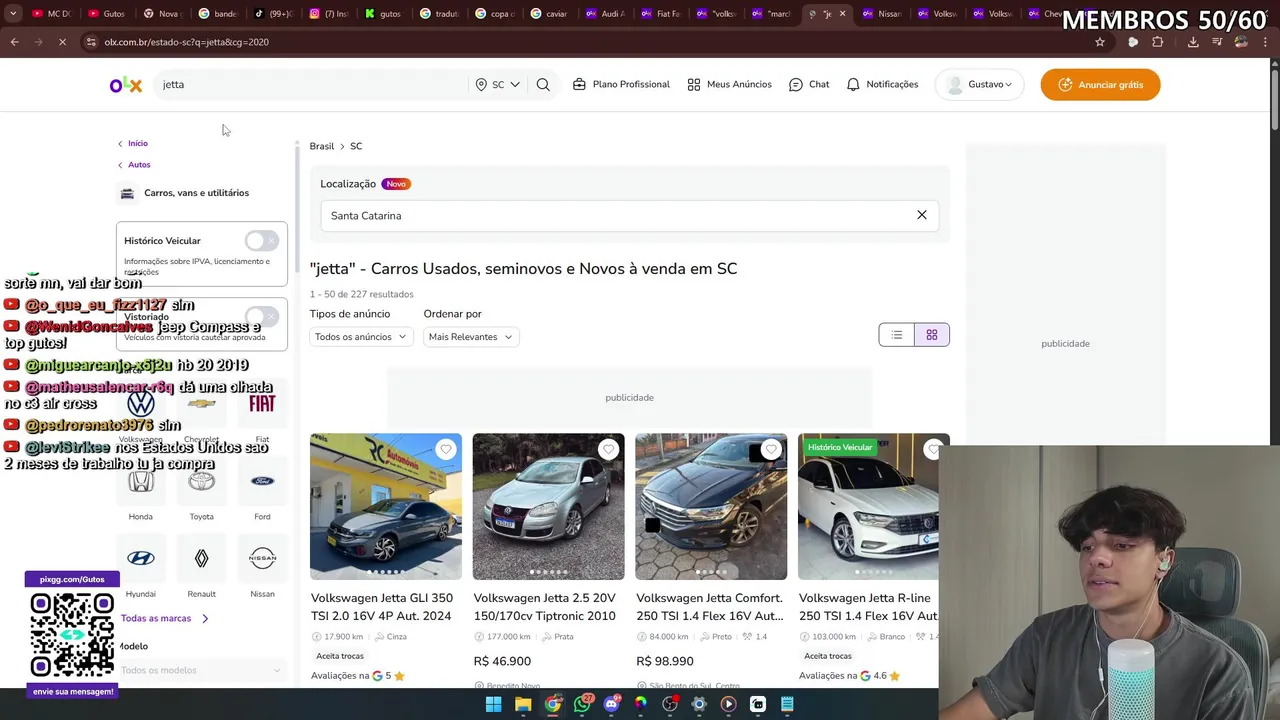Open the SC location dropdown
The image size is (1280, 720).
[498, 85]
